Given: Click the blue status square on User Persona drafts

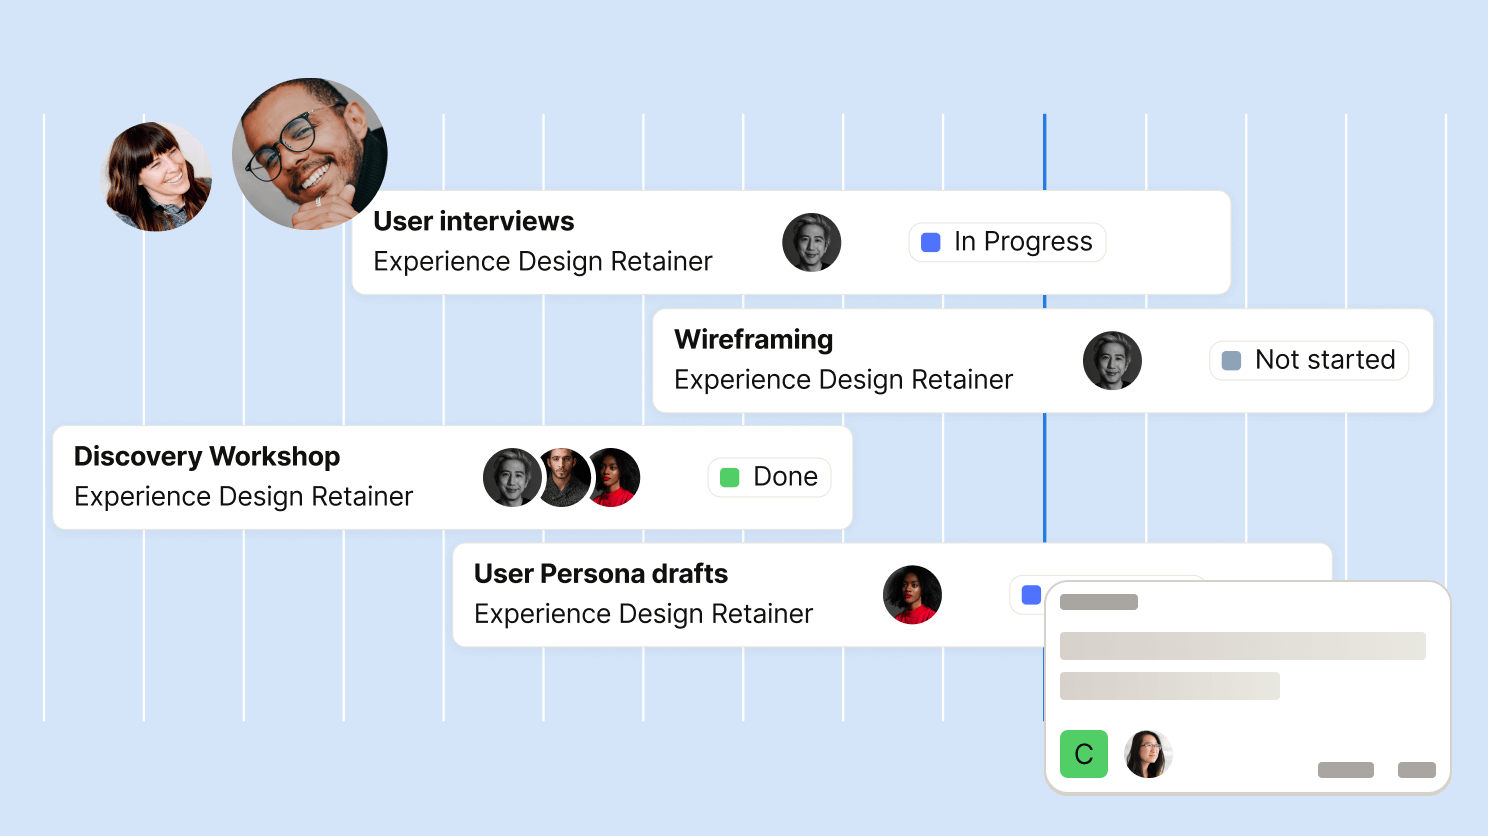Looking at the screenshot, I should 1031,595.
